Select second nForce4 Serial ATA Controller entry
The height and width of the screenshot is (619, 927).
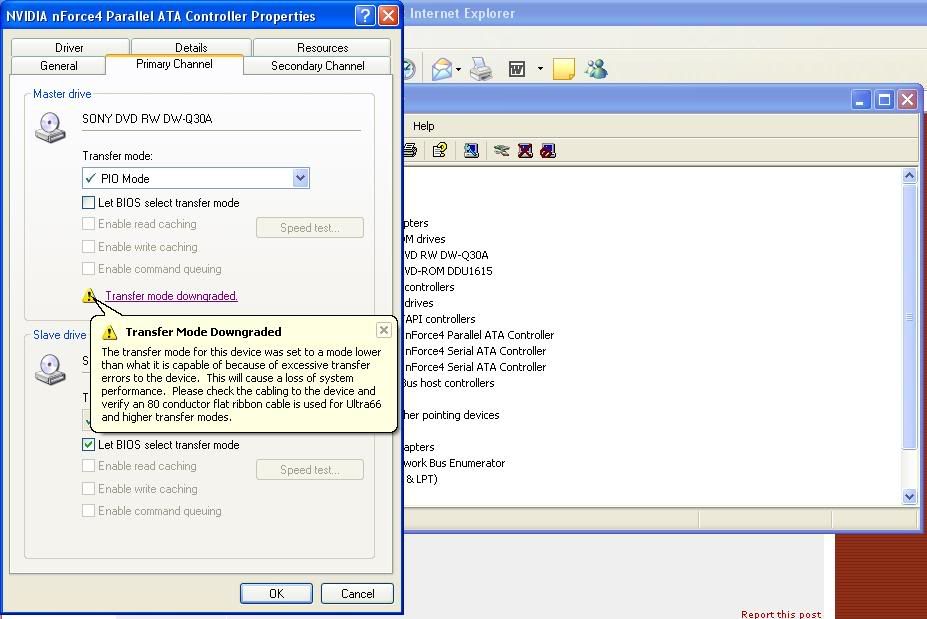pyautogui.click(x=475, y=367)
